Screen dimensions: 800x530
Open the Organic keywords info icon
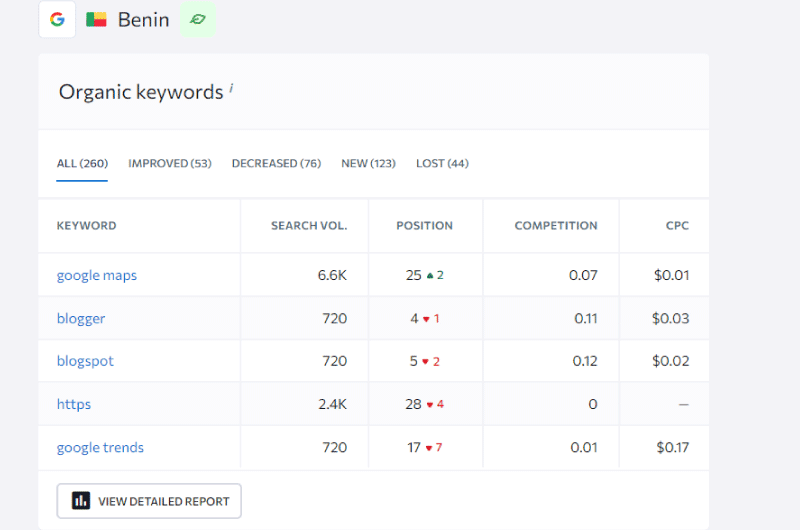click(x=231, y=88)
